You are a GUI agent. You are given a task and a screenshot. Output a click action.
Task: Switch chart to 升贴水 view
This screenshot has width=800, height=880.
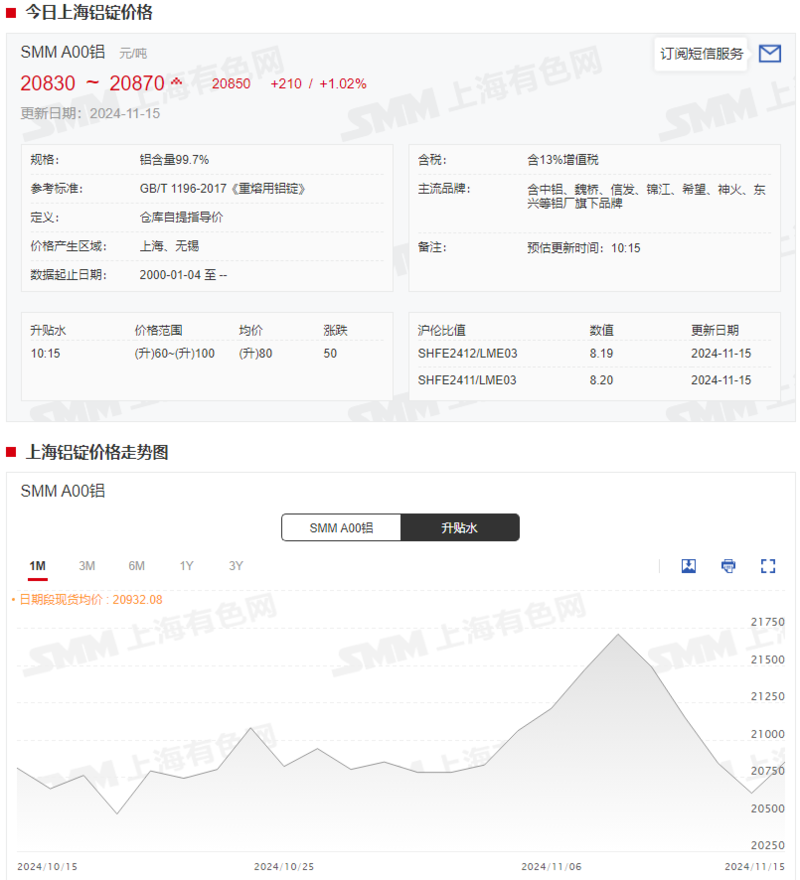pos(459,528)
